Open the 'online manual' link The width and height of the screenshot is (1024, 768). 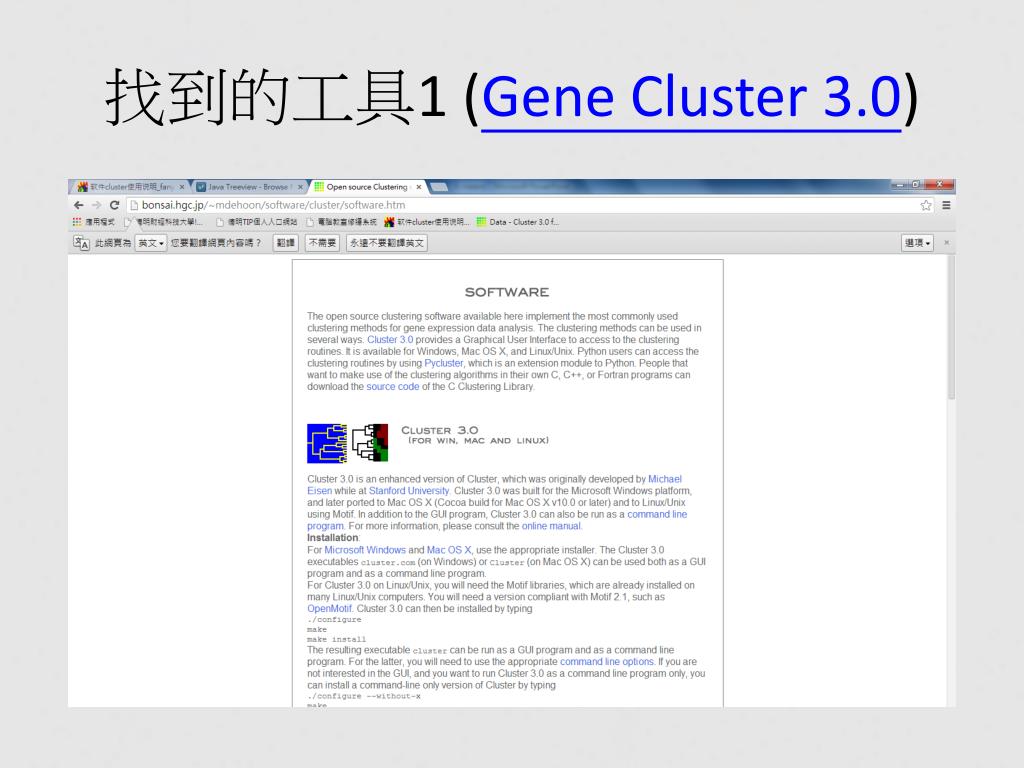[551, 526]
